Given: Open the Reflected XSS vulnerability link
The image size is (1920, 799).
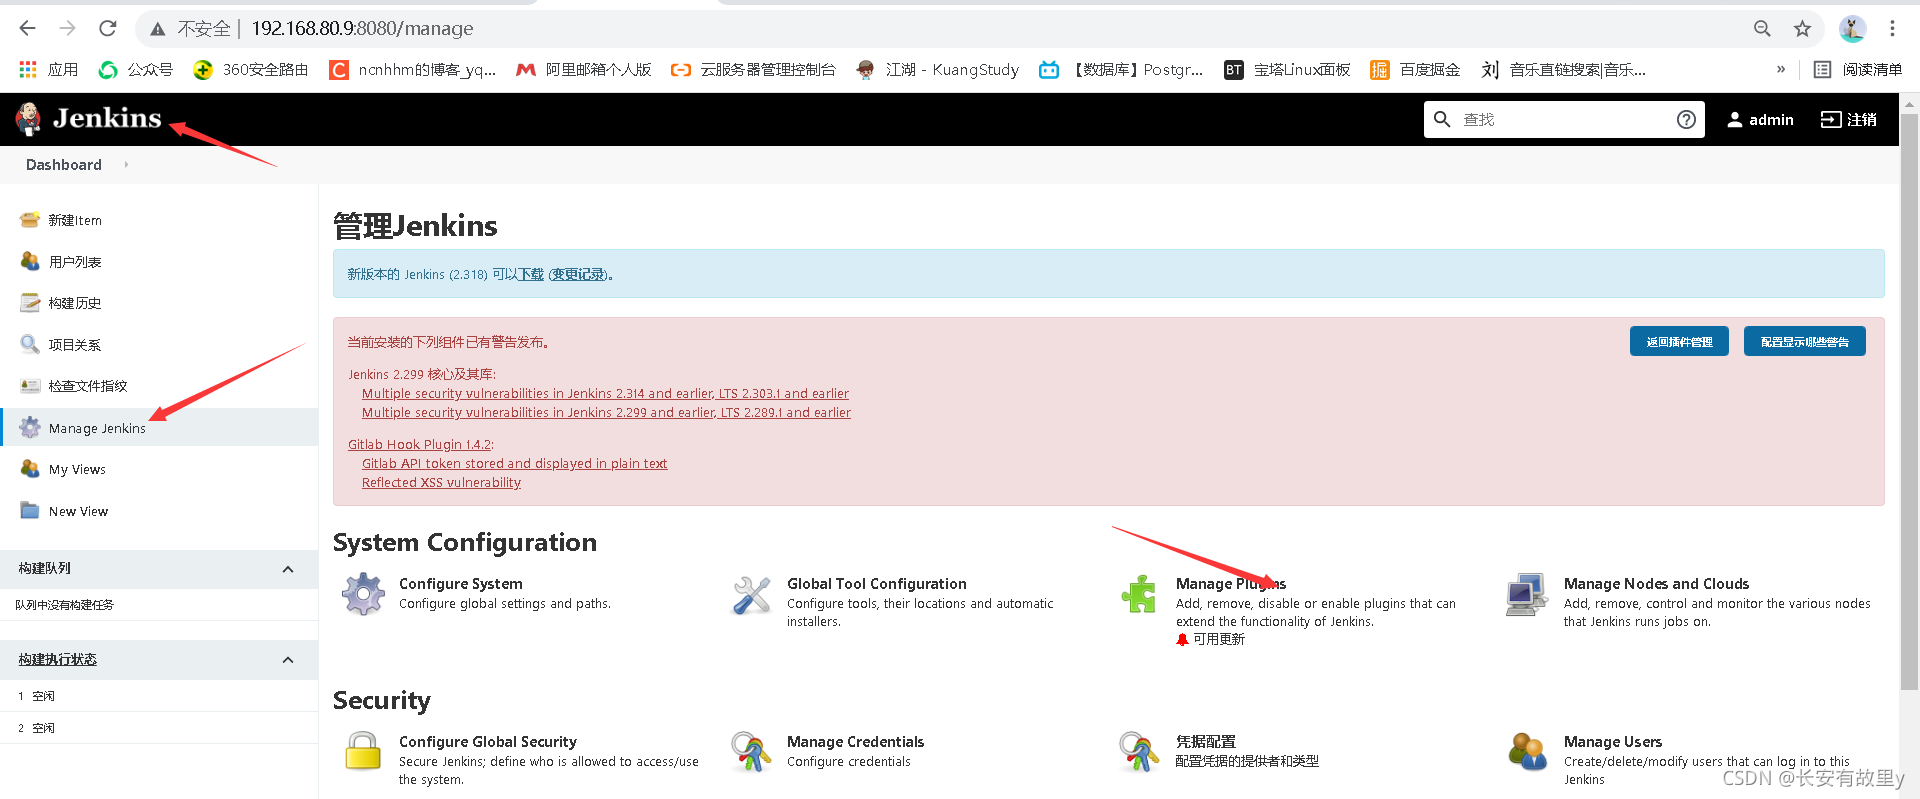Looking at the screenshot, I should (x=441, y=482).
